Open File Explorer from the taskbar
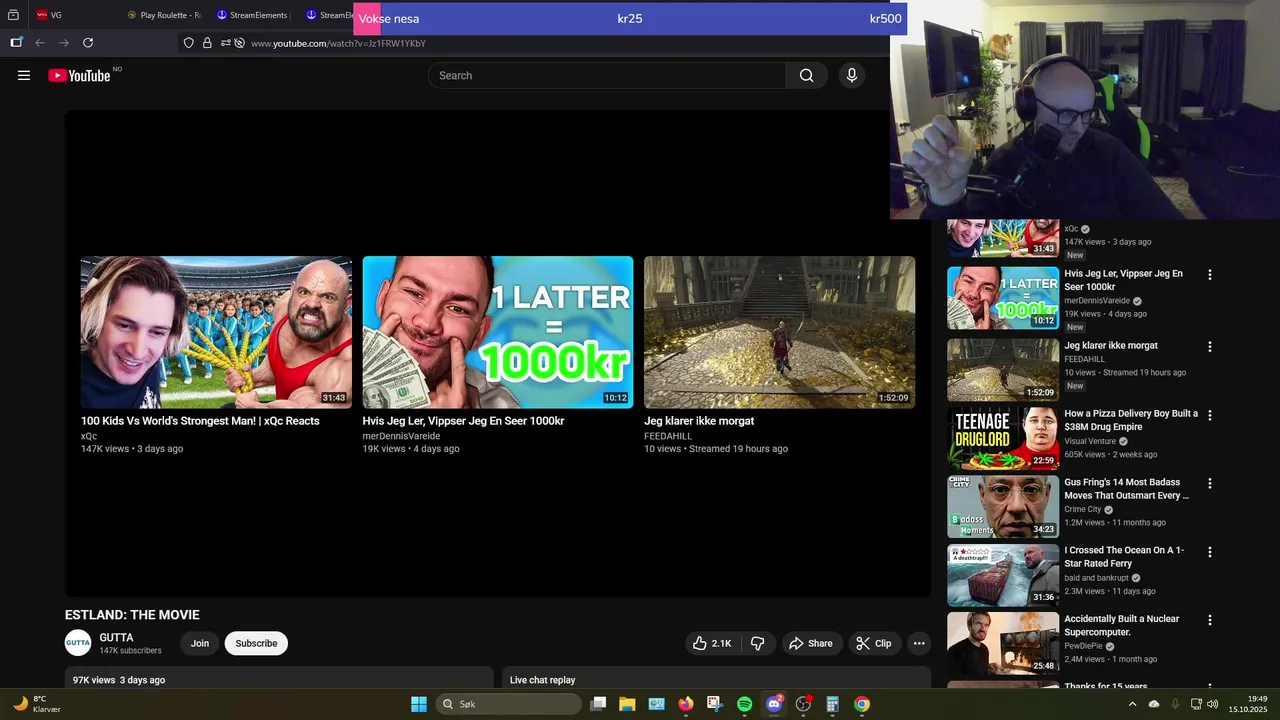The height and width of the screenshot is (720, 1280). (x=627, y=704)
